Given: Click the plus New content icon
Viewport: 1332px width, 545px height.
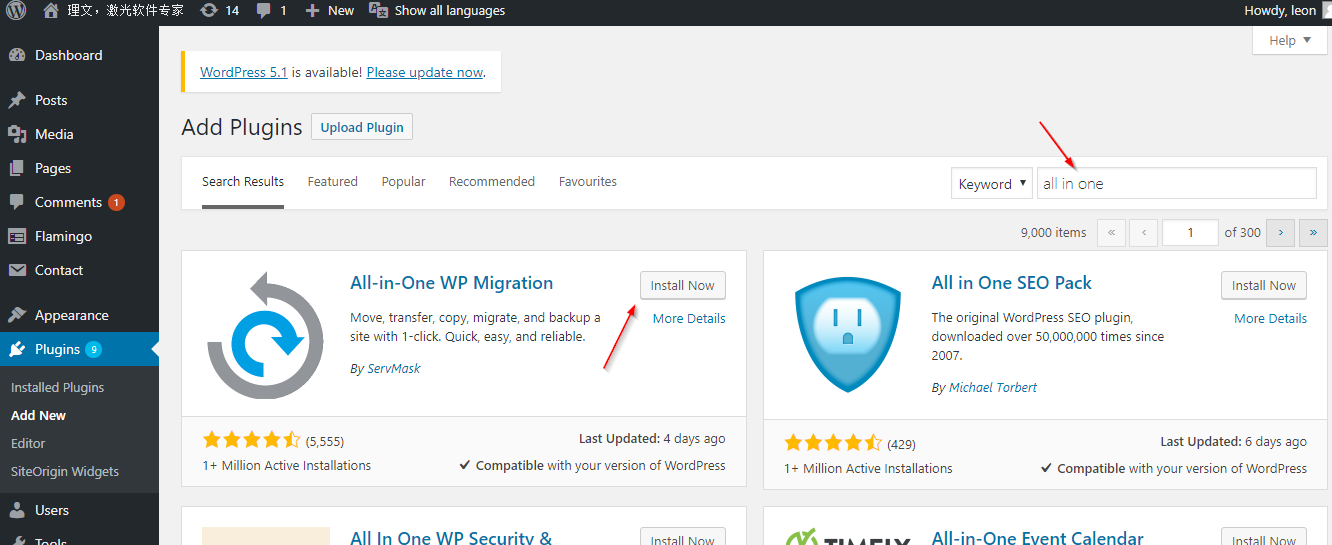Looking at the screenshot, I should tap(312, 10).
